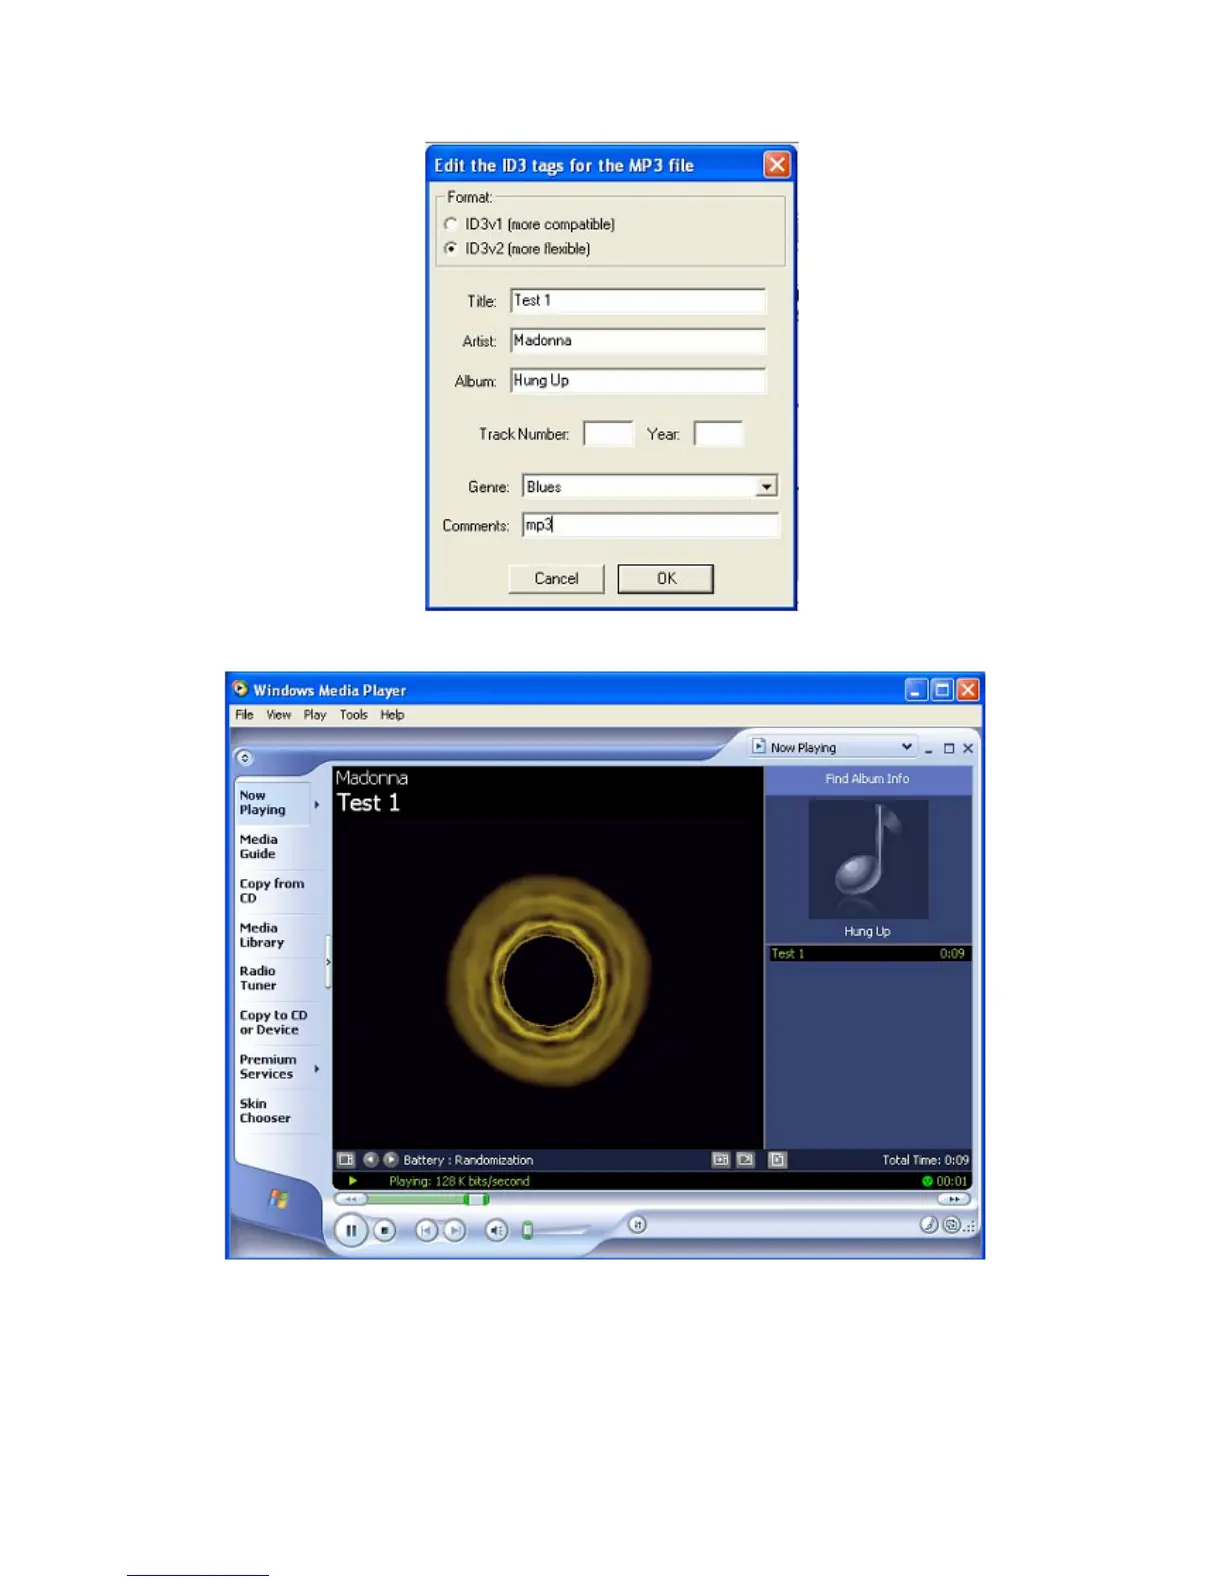This screenshot has width=1224, height=1584.
Task: Click the Windows Media Player title icon
Action: 240,689
